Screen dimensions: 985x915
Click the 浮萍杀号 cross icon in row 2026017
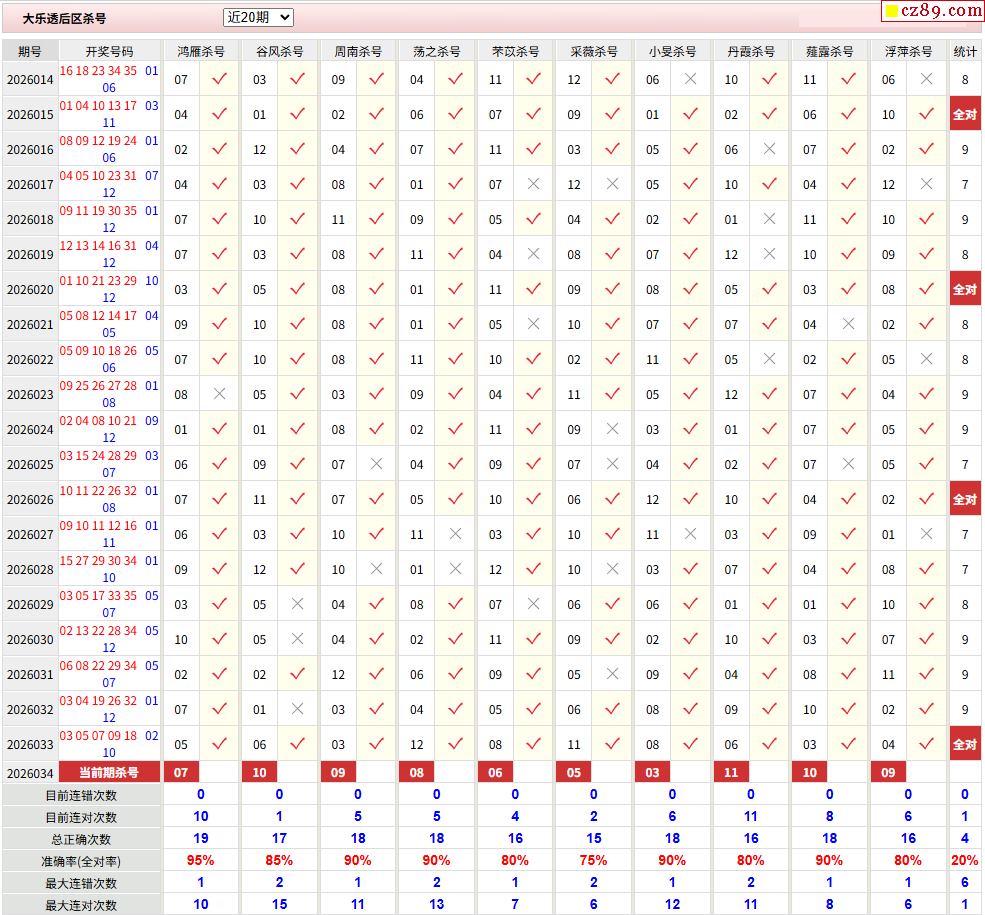[926, 184]
